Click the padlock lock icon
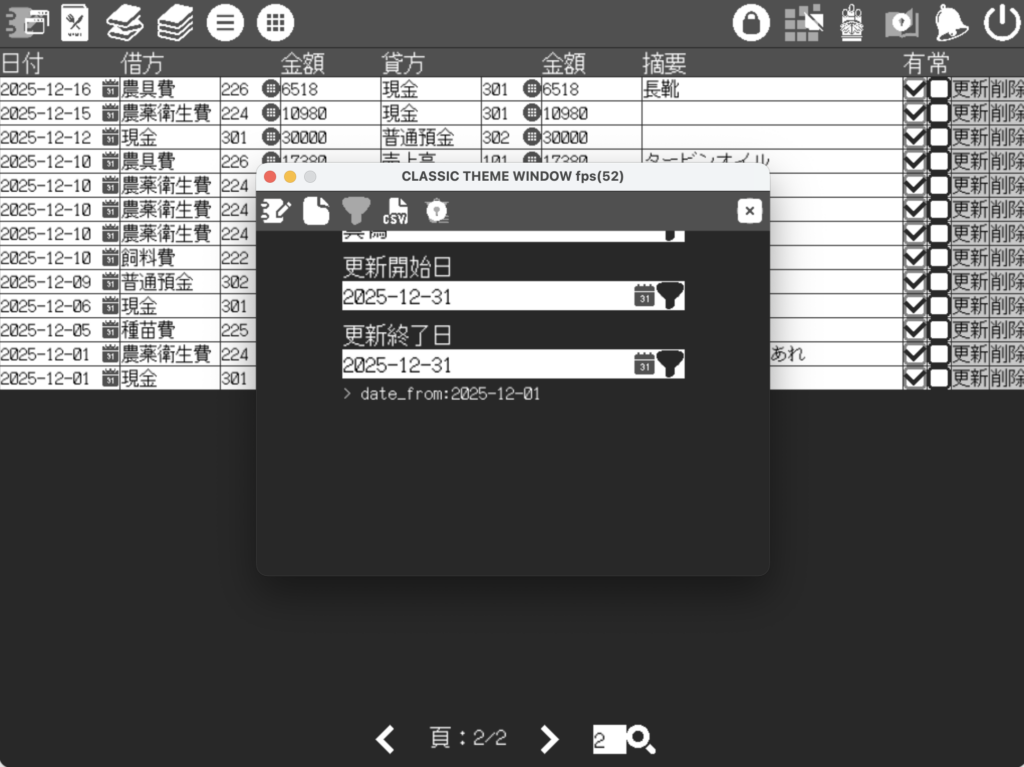This screenshot has height=767, width=1024. [x=751, y=22]
